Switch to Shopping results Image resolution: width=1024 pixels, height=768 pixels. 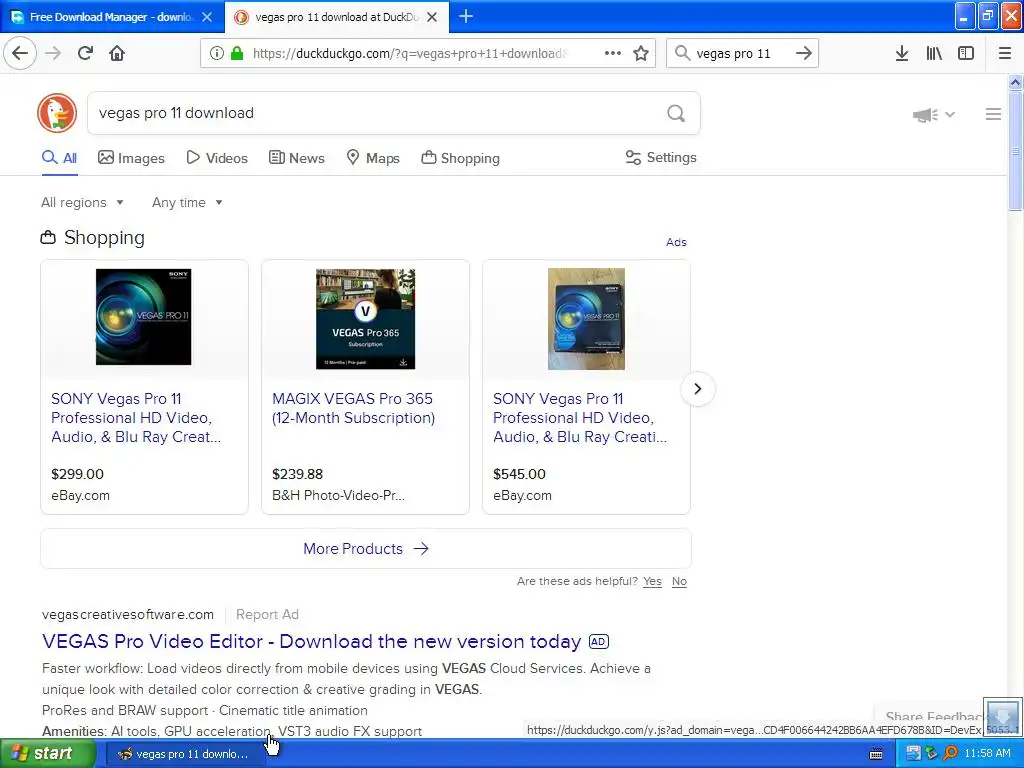click(x=460, y=158)
